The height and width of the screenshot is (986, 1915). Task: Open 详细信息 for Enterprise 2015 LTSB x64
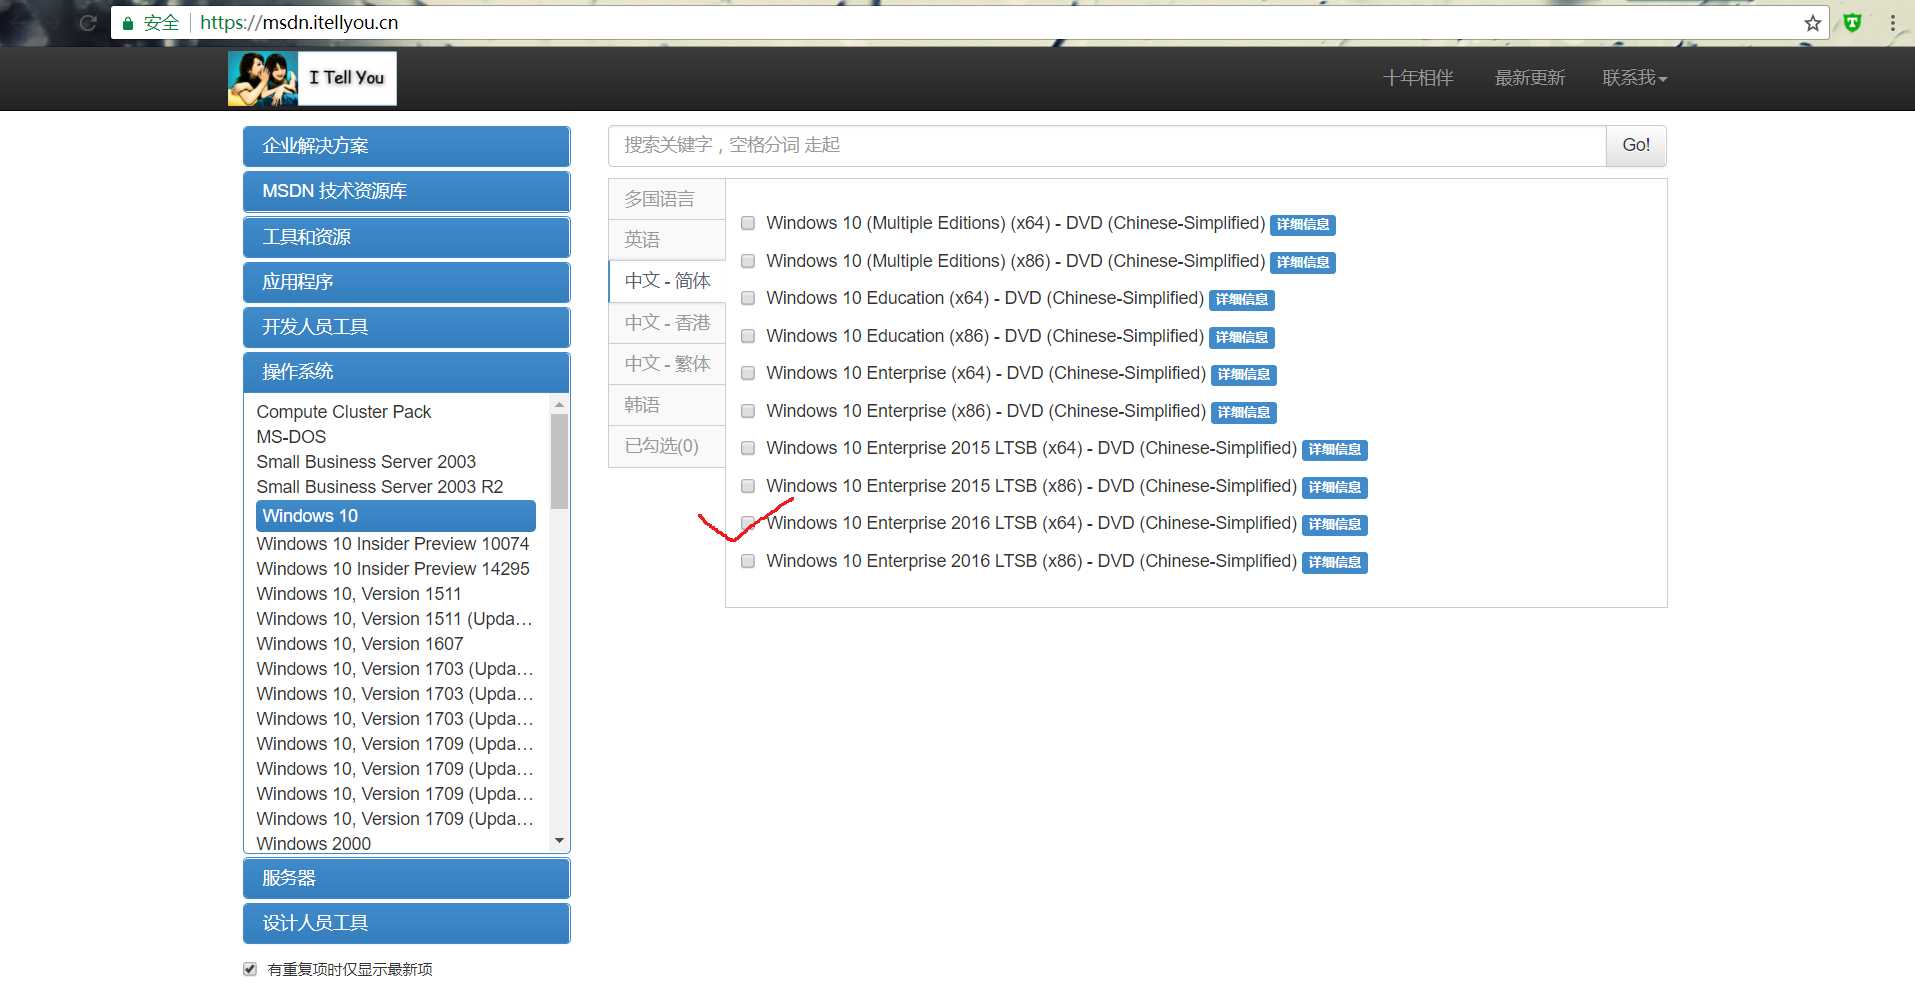coord(1335,450)
